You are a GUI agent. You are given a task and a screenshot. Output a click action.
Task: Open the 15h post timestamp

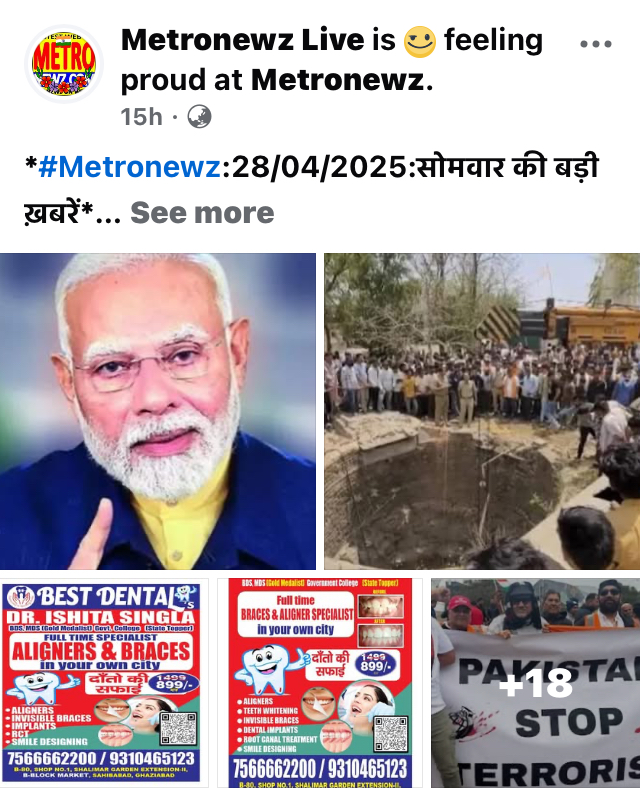click(141, 117)
